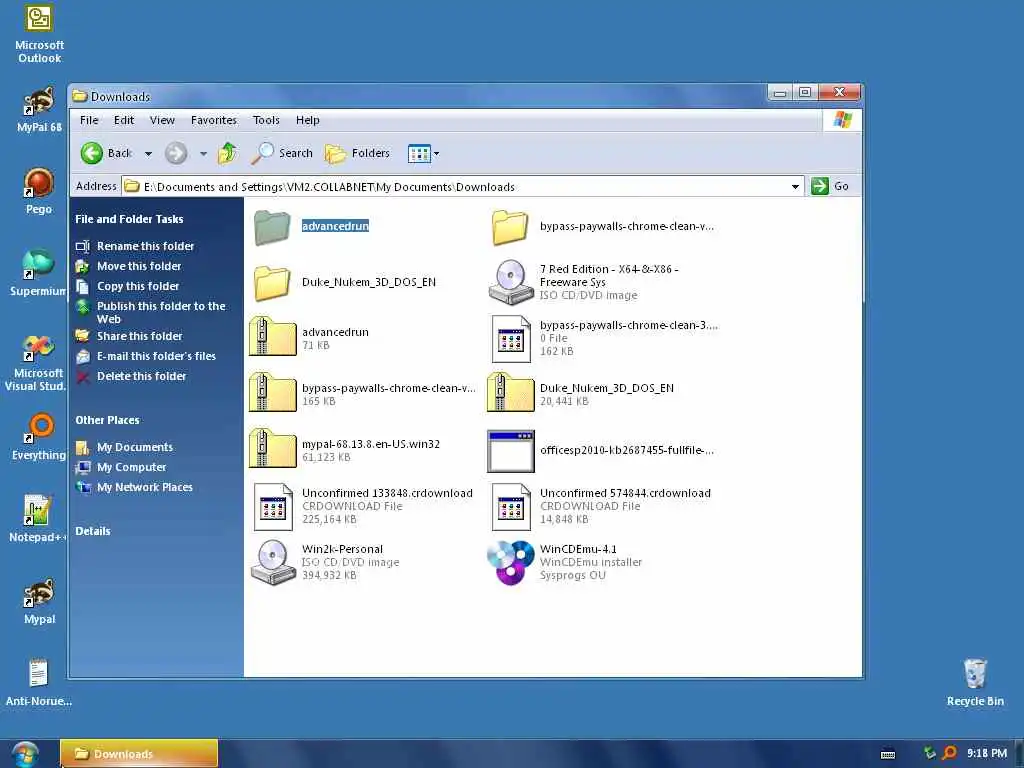
Task: Go to My Documents in Other Places
Action: pyautogui.click(x=135, y=447)
